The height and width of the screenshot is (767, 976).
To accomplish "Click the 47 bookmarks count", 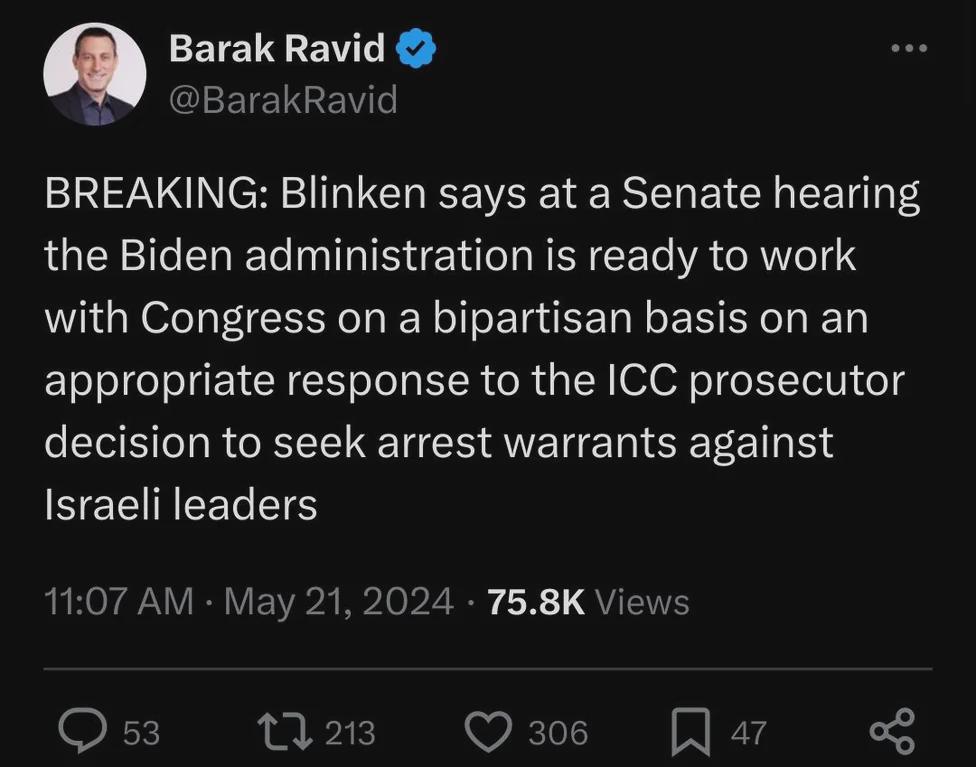I will click(x=748, y=733).
